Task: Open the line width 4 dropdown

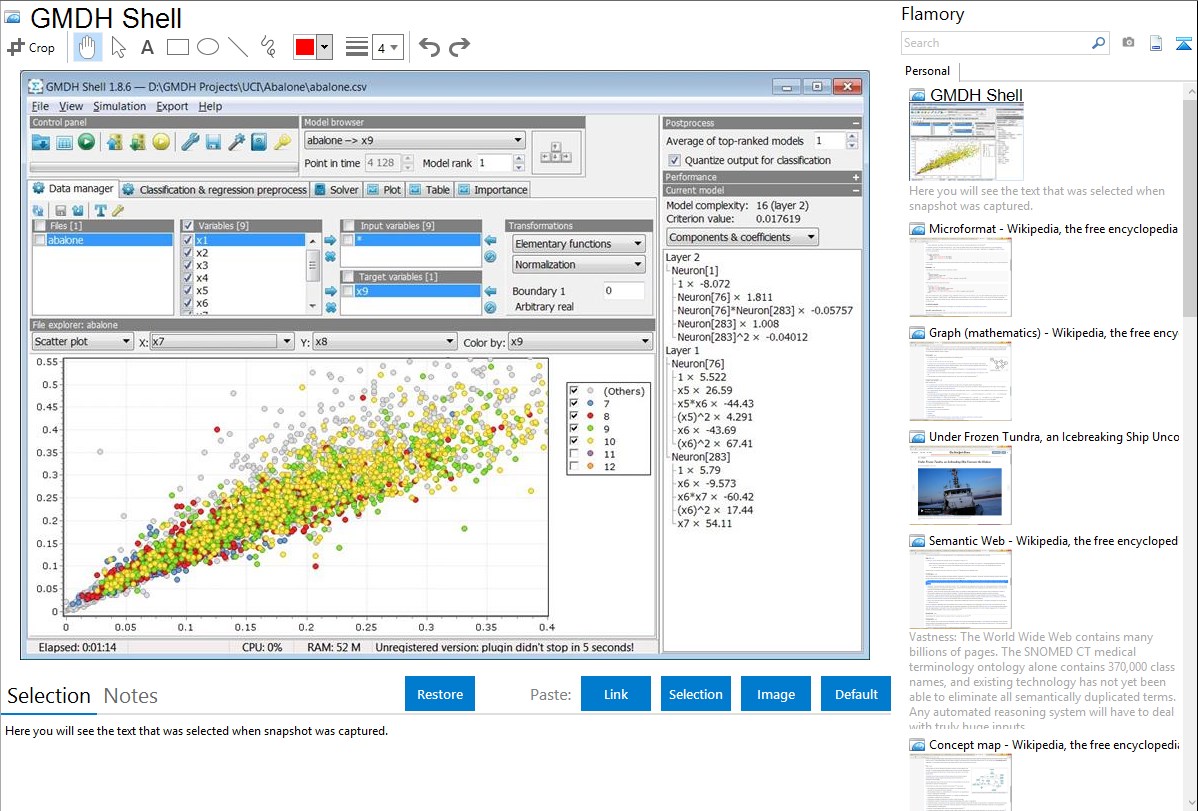Action: tap(387, 47)
